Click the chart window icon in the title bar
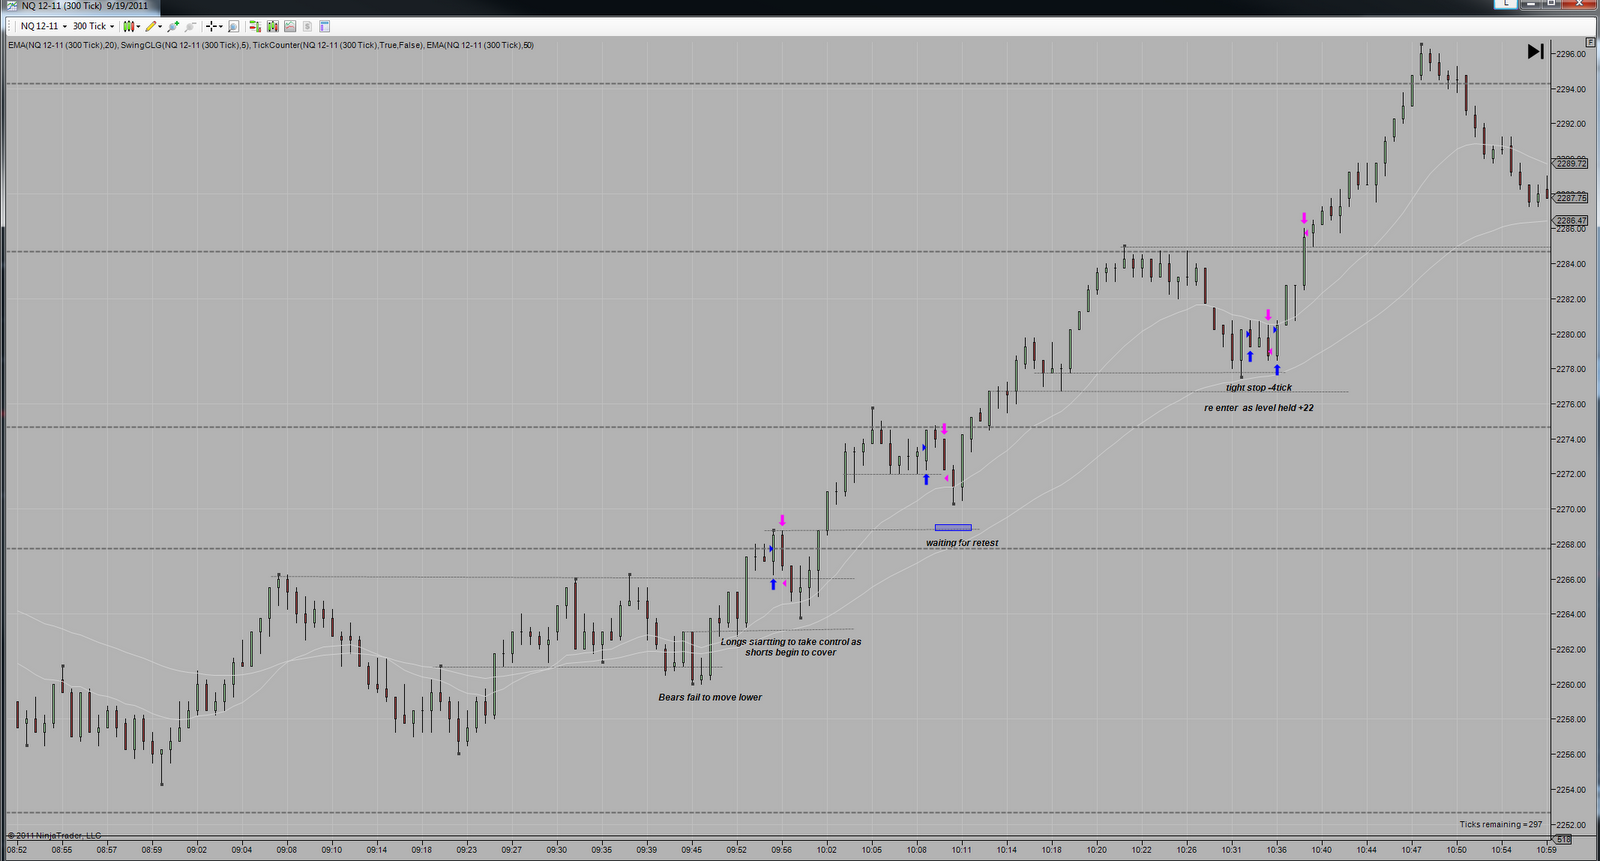The width and height of the screenshot is (1600, 861). coord(11,6)
